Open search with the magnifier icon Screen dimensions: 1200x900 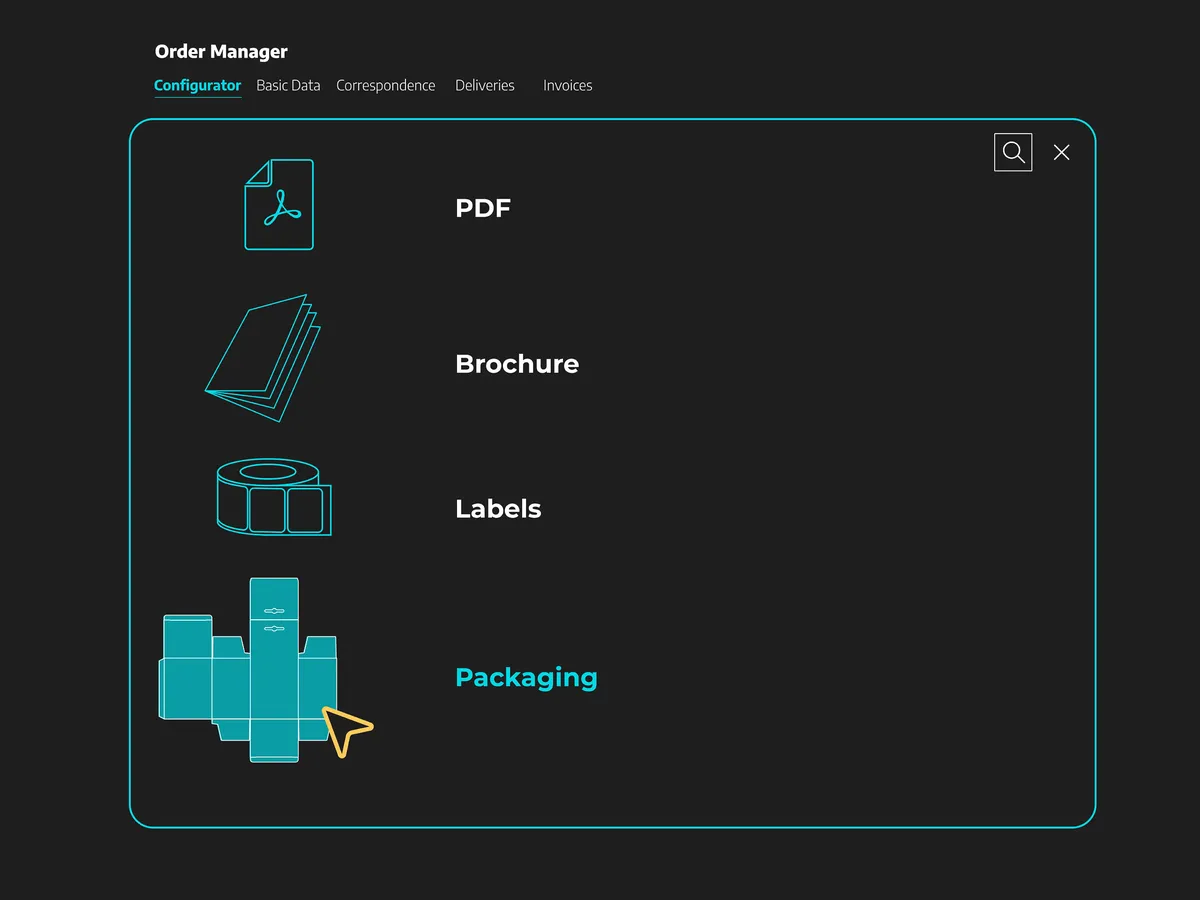[x=1013, y=152]
